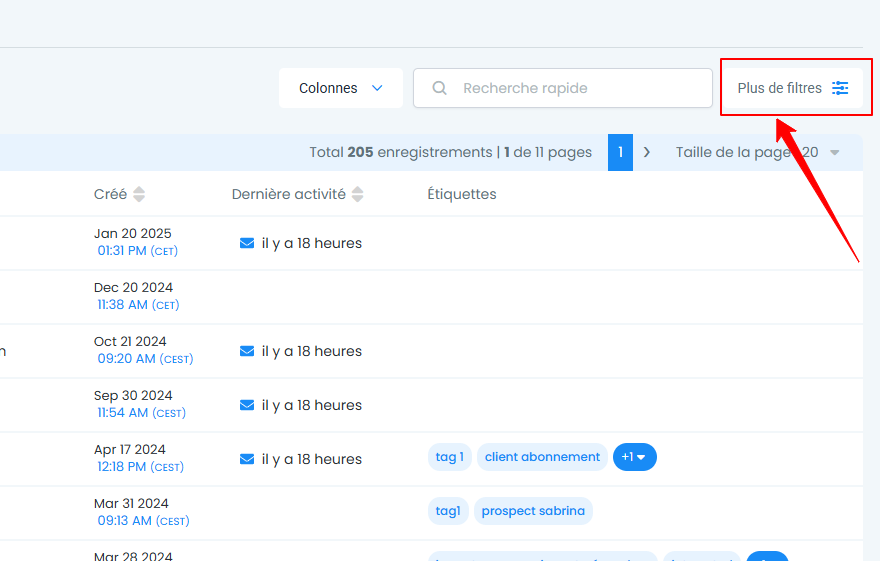The height and width of the screenshot is (561, 880).
Task: Select the tag 1 label
Action: (x=450, y=457)
